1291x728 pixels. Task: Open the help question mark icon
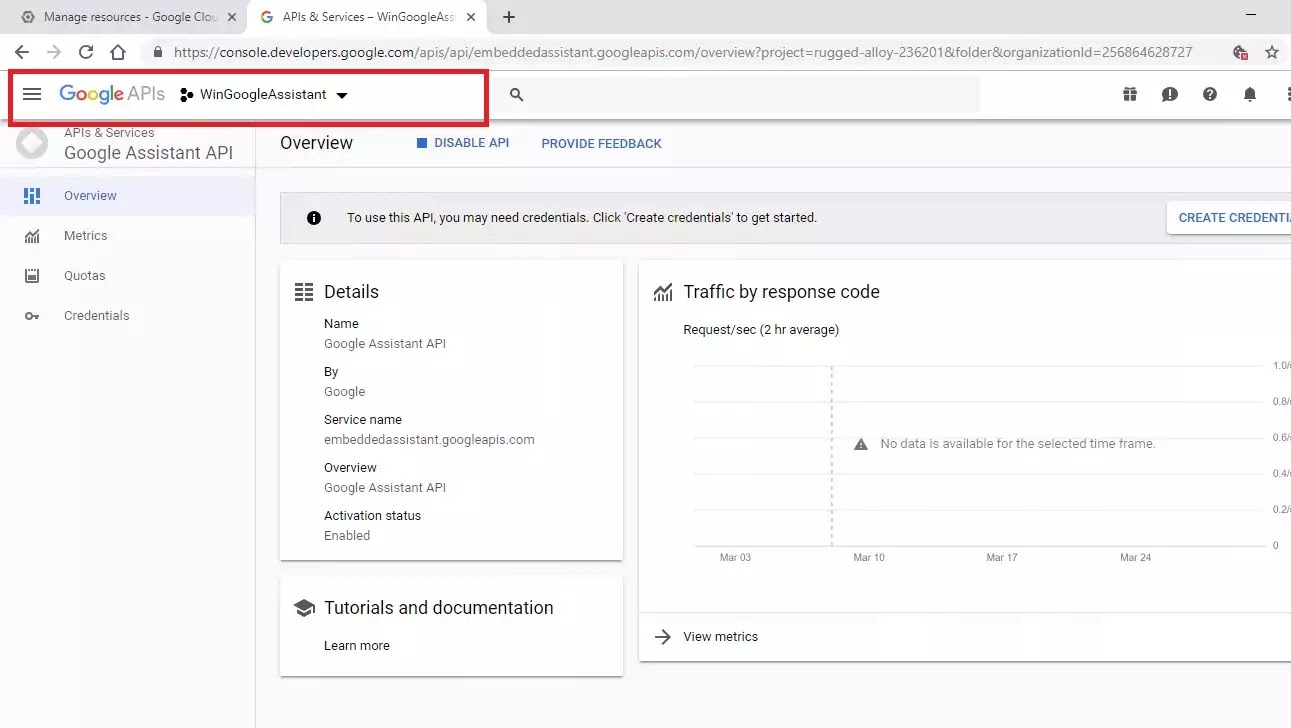coord(1210,94)
